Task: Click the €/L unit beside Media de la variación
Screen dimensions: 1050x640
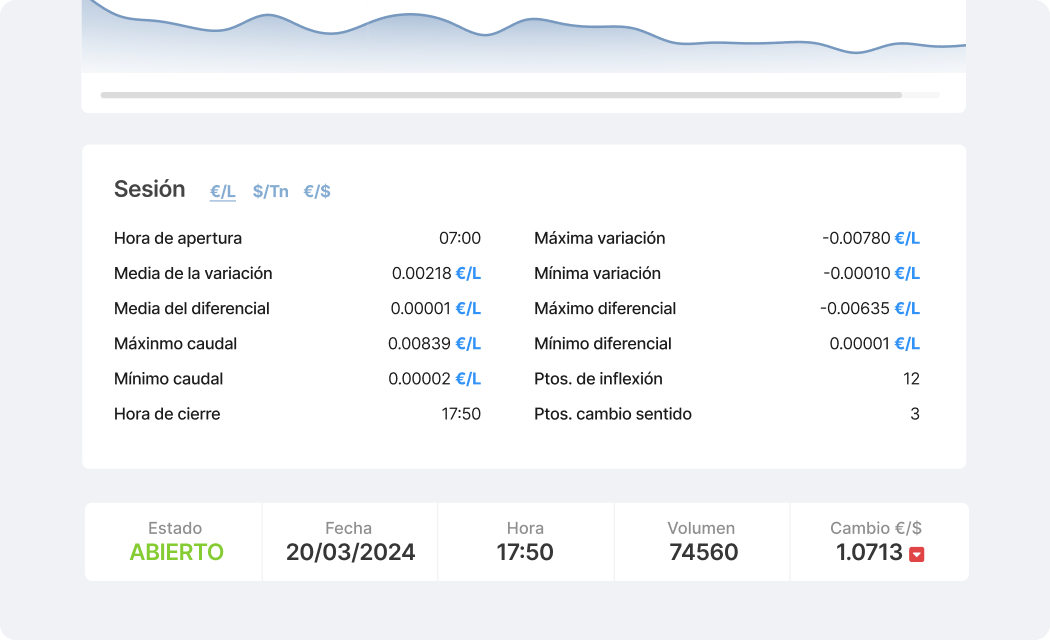Action: [x=468, y=273]
